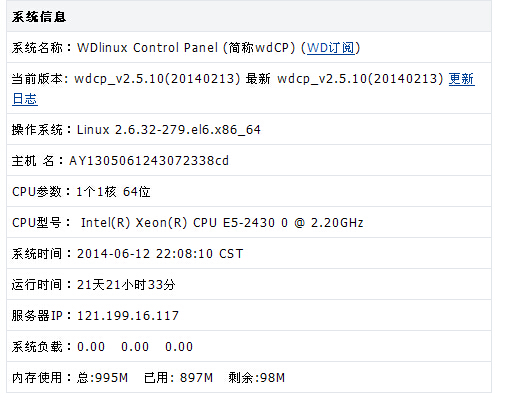Viewport: 512px width, 400px height.
Task: Click the third system load 0.00 value
Action: 179,347
